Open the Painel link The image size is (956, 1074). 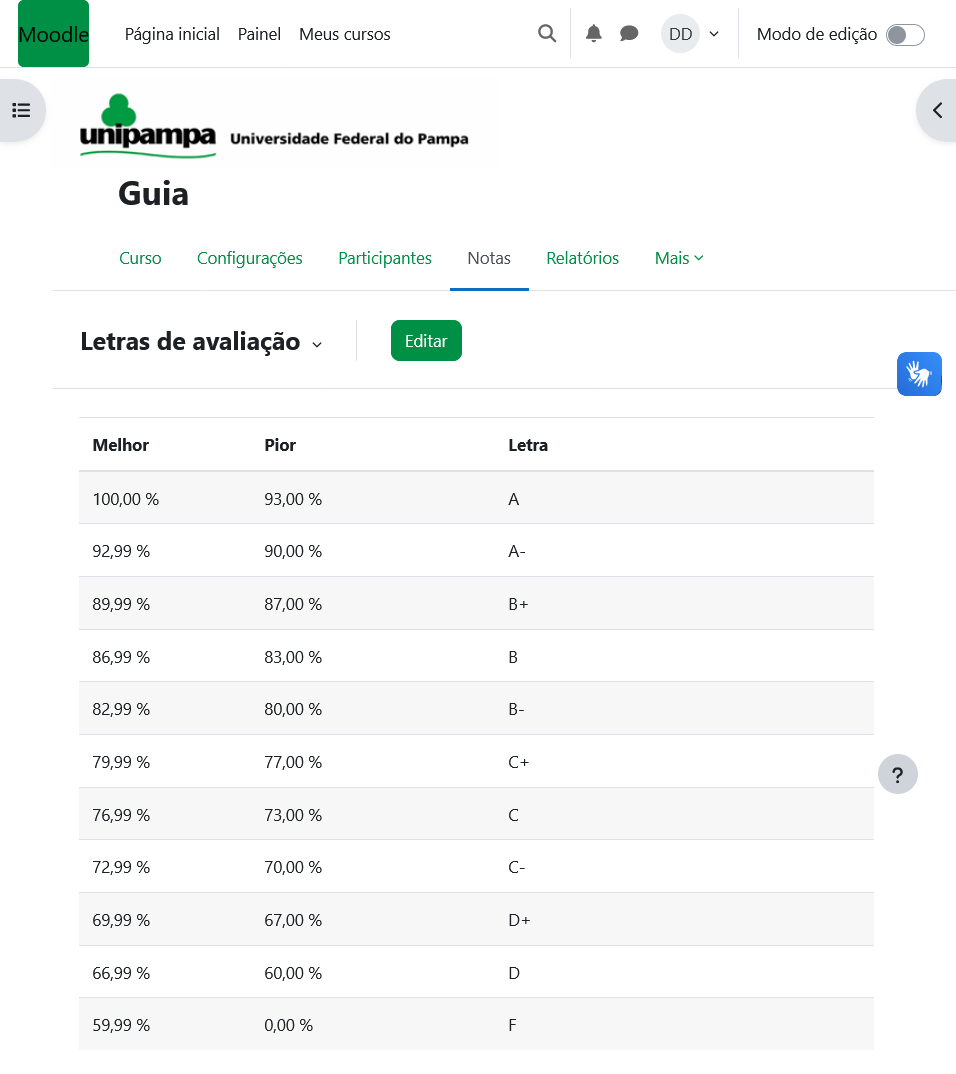pos(259,34)
